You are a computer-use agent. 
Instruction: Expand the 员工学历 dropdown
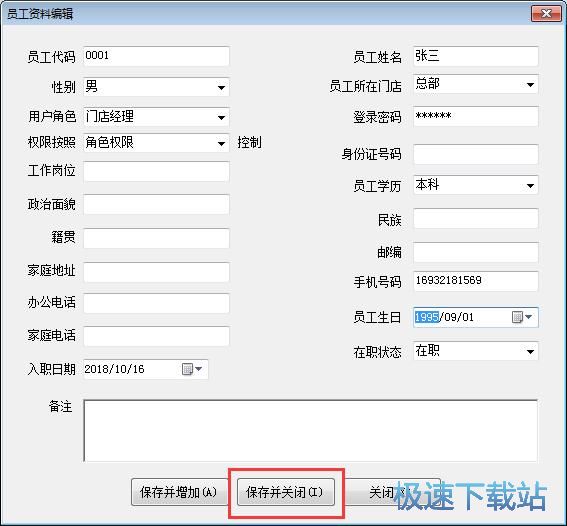coord(530,185)
